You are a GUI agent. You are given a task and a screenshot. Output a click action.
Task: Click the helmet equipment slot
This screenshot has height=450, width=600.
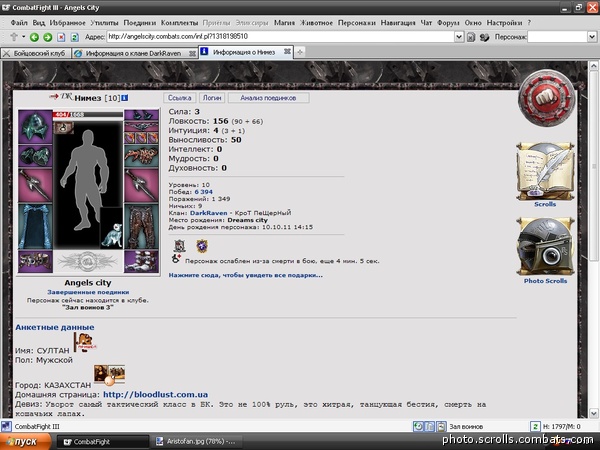coord(35,127)
